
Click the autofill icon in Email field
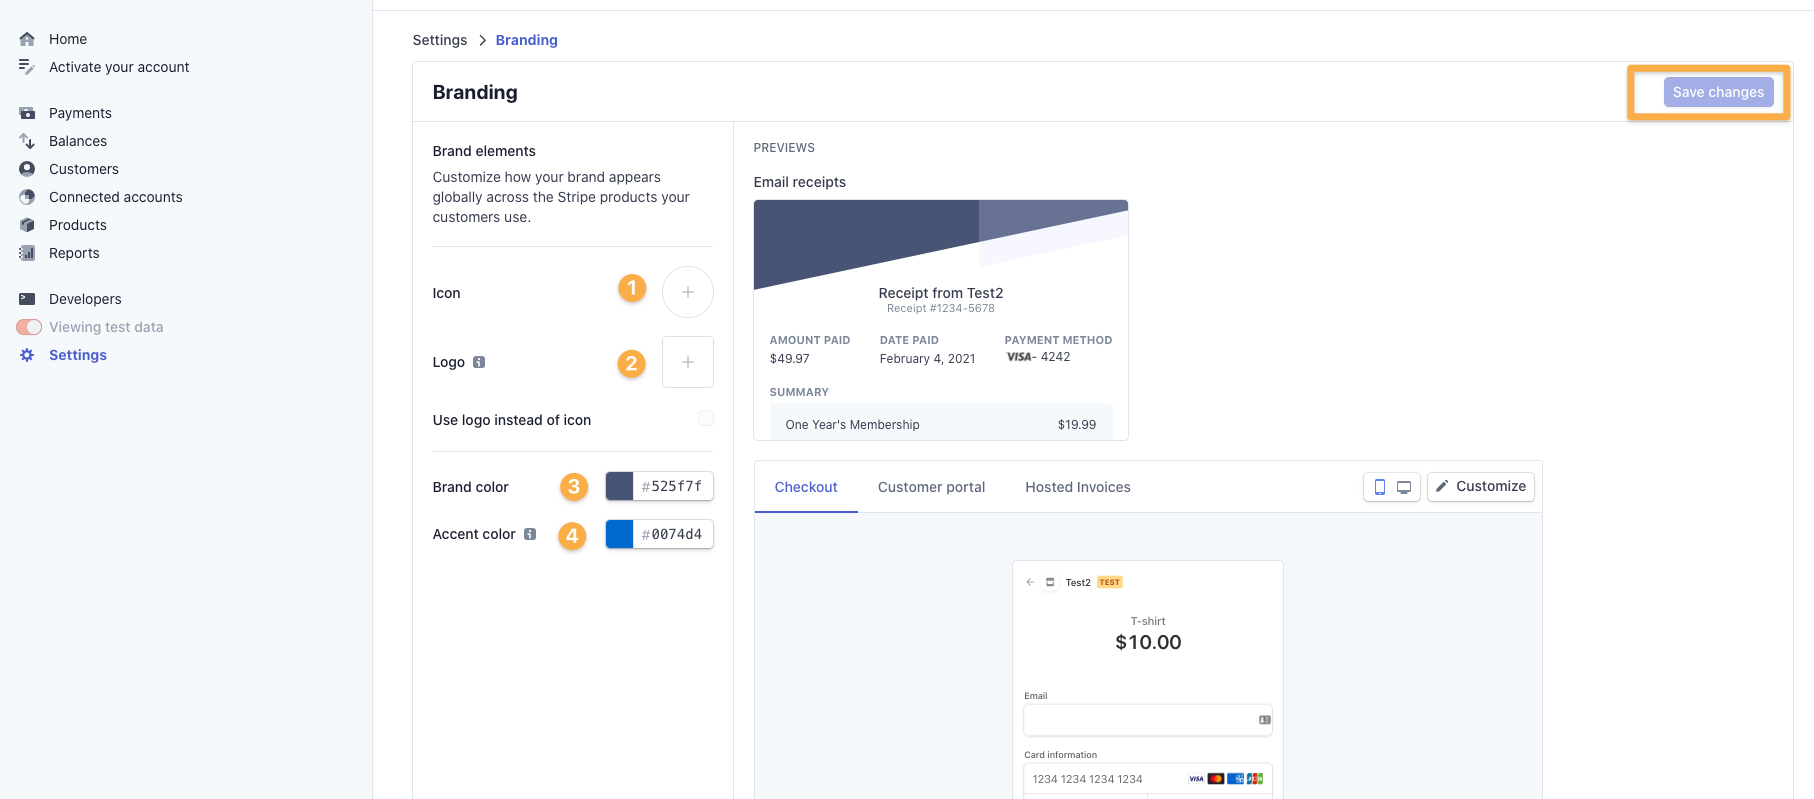[x=1264, y=720]
